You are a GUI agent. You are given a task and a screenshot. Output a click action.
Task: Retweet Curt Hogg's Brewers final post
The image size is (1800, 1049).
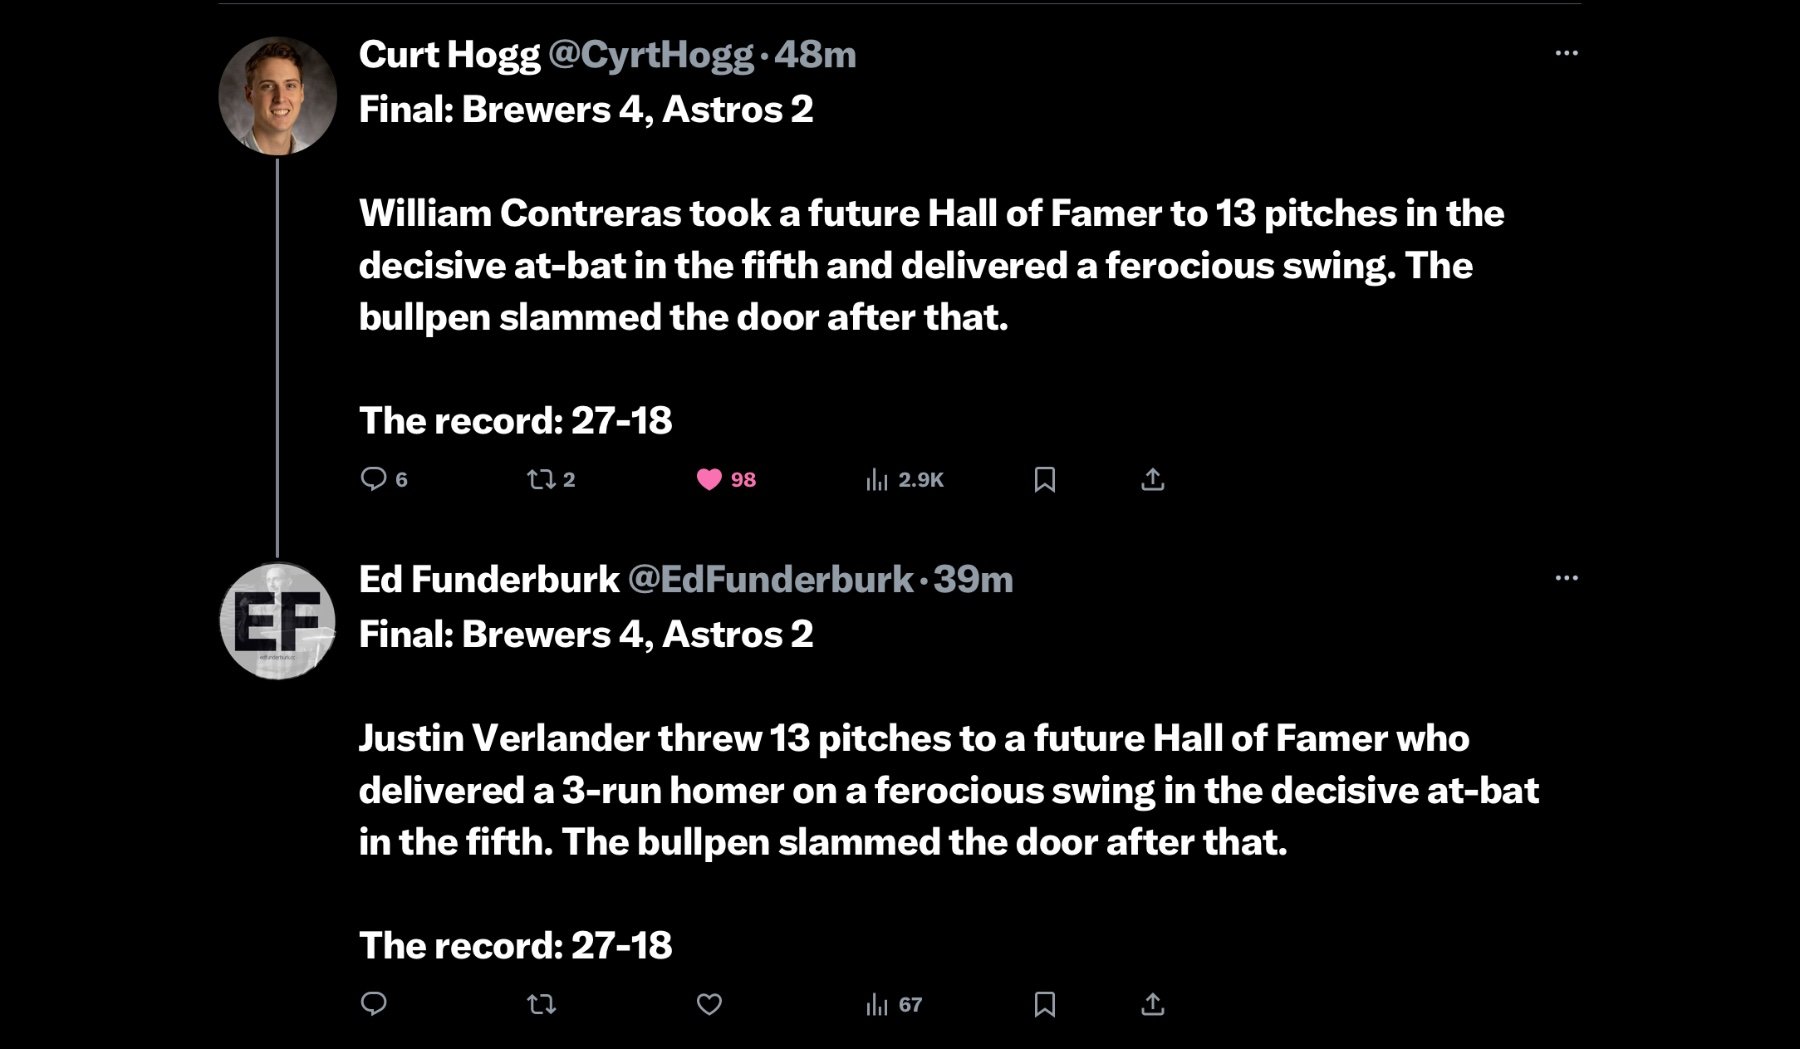tap(541, 479)
